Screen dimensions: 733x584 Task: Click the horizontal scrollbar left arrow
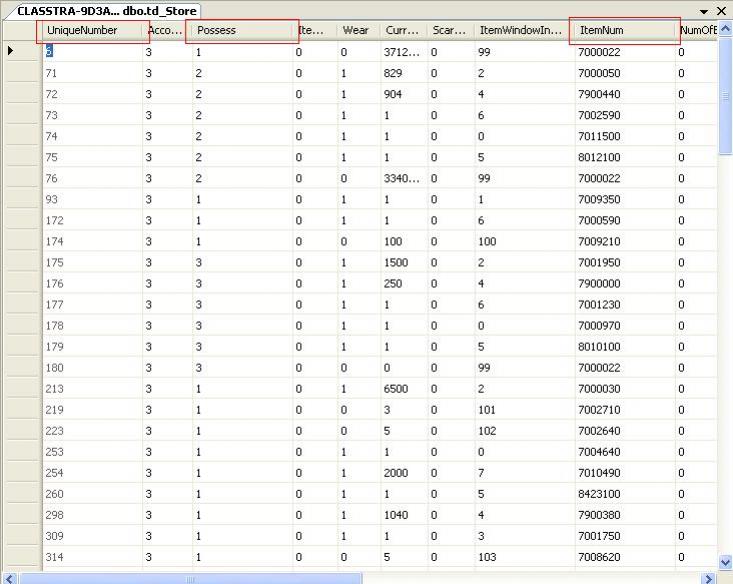click(x=8, y=578)
